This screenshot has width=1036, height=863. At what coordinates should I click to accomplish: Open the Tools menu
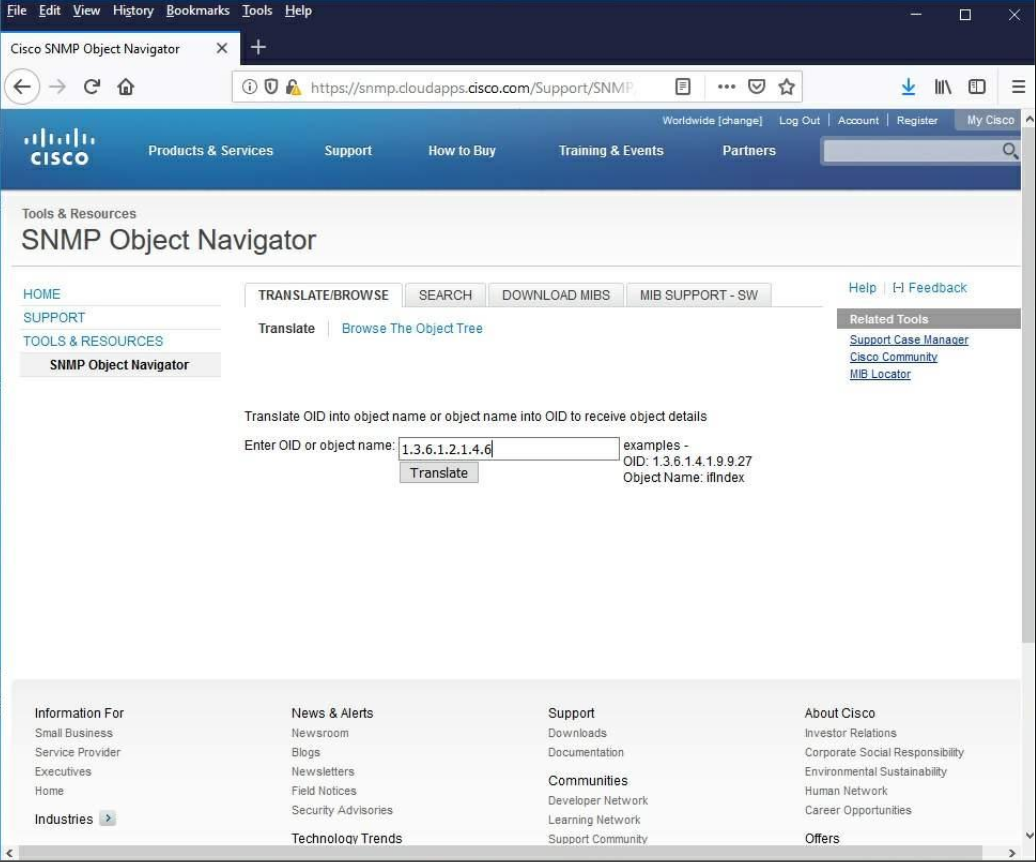pyautogui.click(x=257, y=11)
